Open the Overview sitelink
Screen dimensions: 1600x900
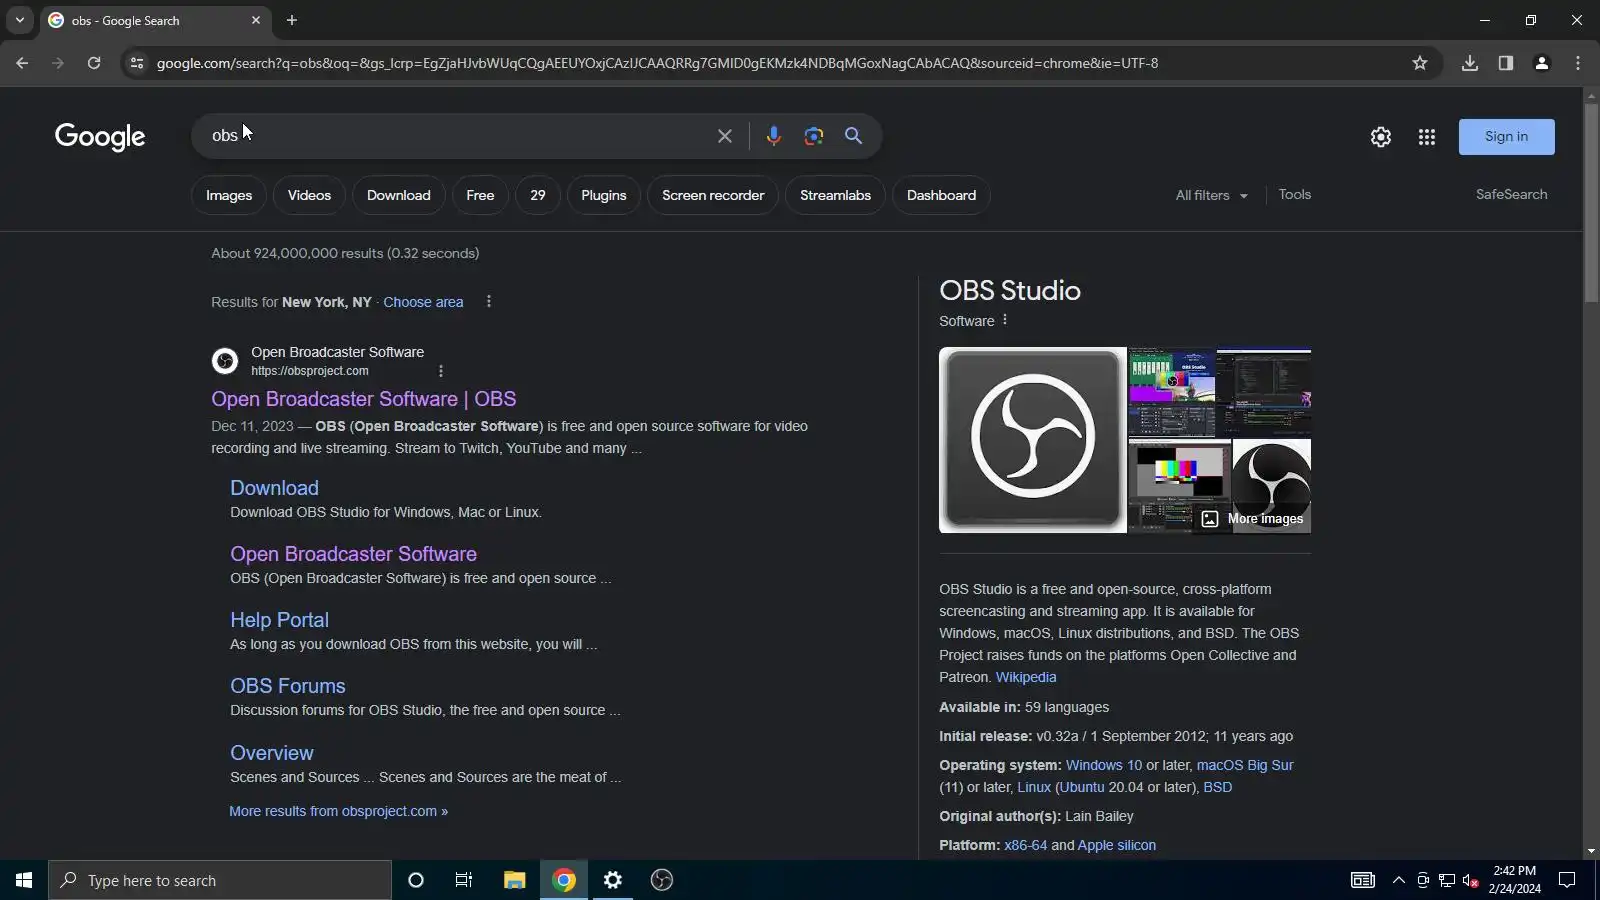[x=272, y=753]
